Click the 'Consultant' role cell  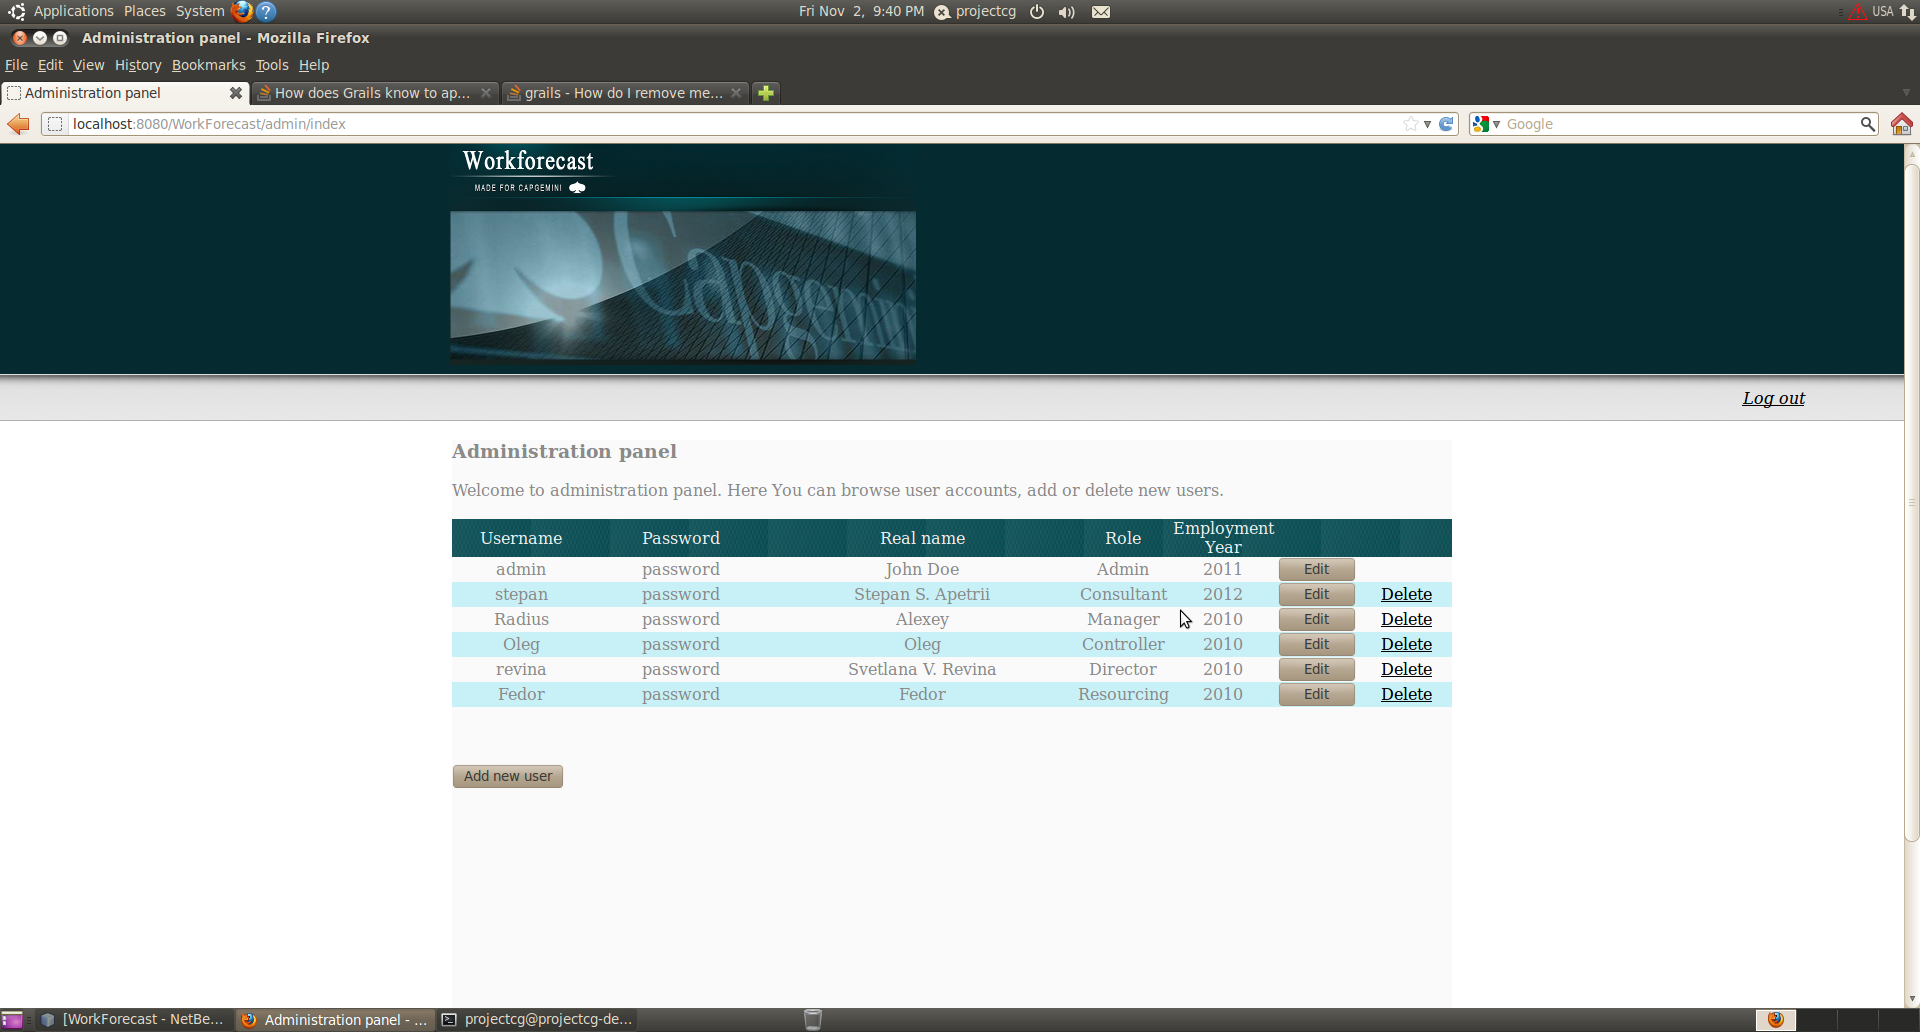coord(1123,594)
